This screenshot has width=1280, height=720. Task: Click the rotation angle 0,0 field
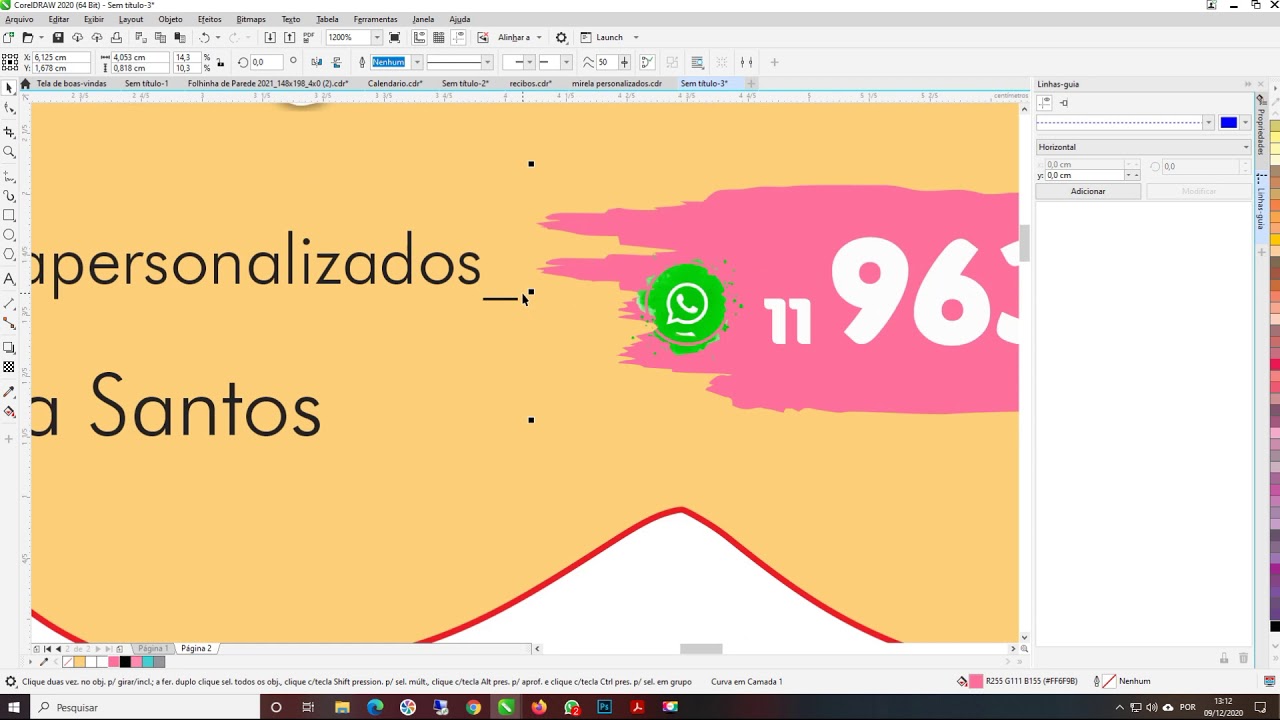pyautogui.click(x=265, y=62)
